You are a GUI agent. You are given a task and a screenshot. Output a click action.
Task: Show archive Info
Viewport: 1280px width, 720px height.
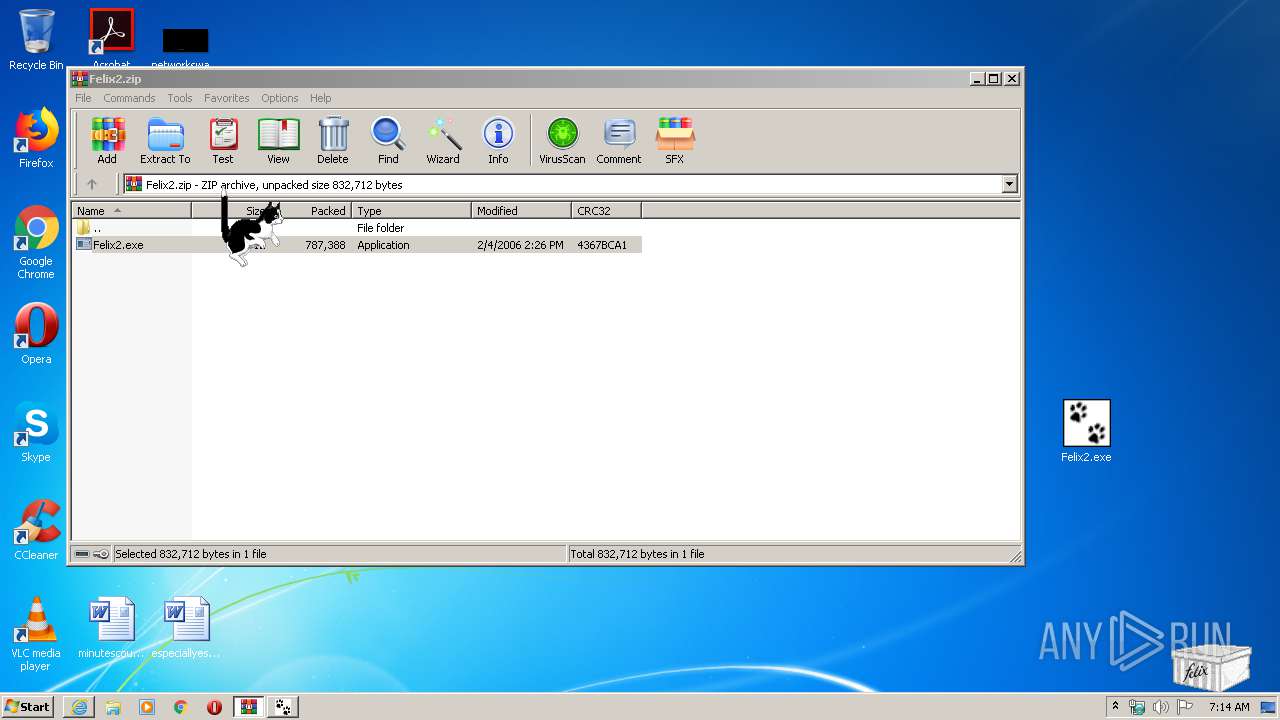tap(498, 140)
